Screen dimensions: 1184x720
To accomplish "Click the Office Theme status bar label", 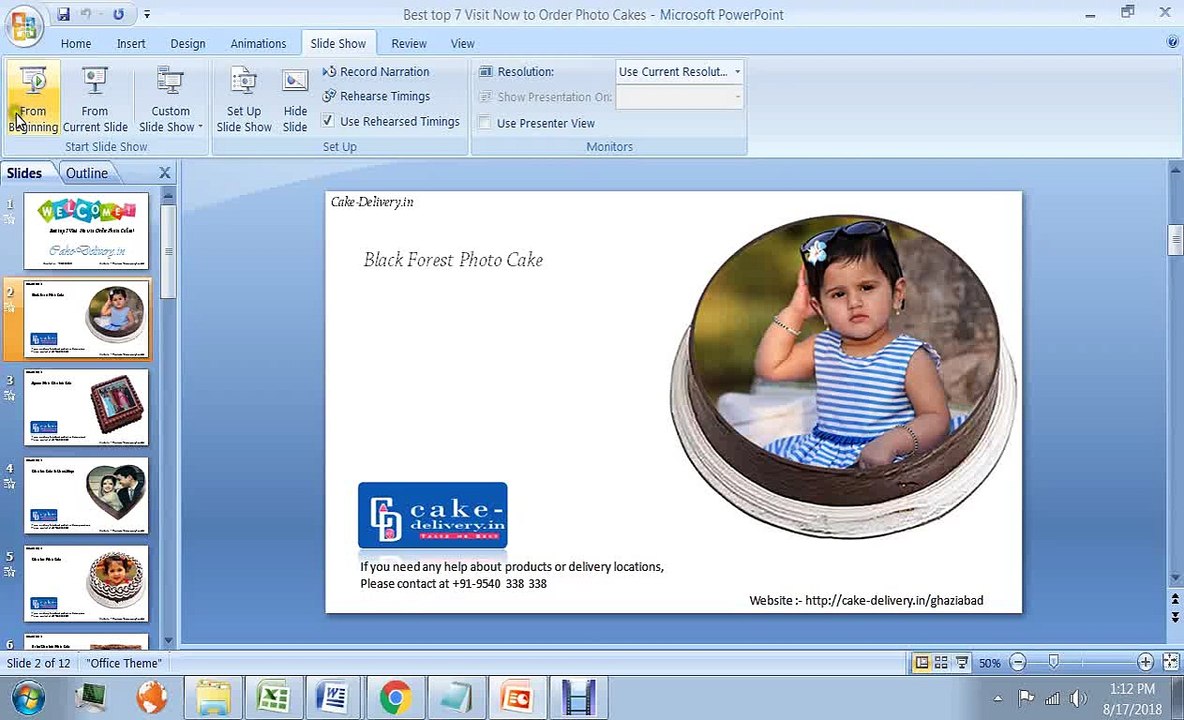I will point(124,663).
